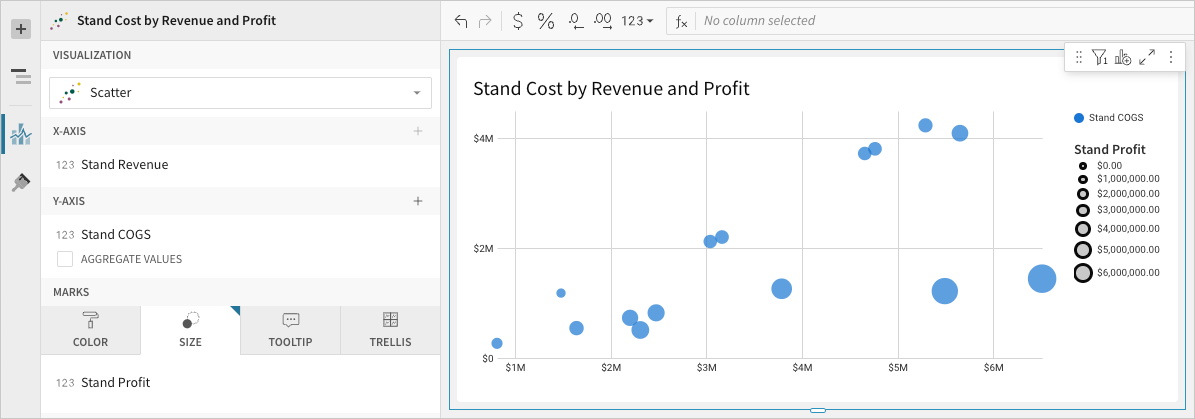Click the increase decimal places icon
Viewport: 1195px width, 419px height.
(603, 21)
